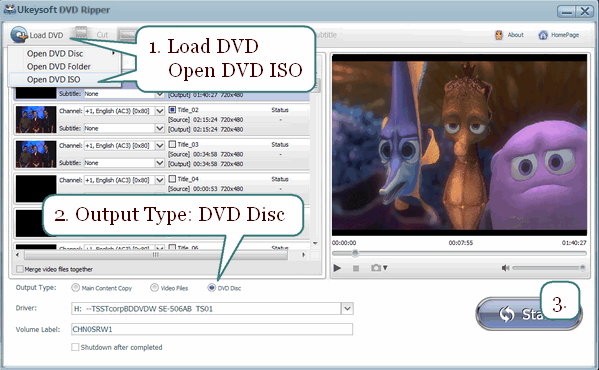599x370 pixels.
Task: Click the Cut filmstrip icon
Action: pos(81,33)
